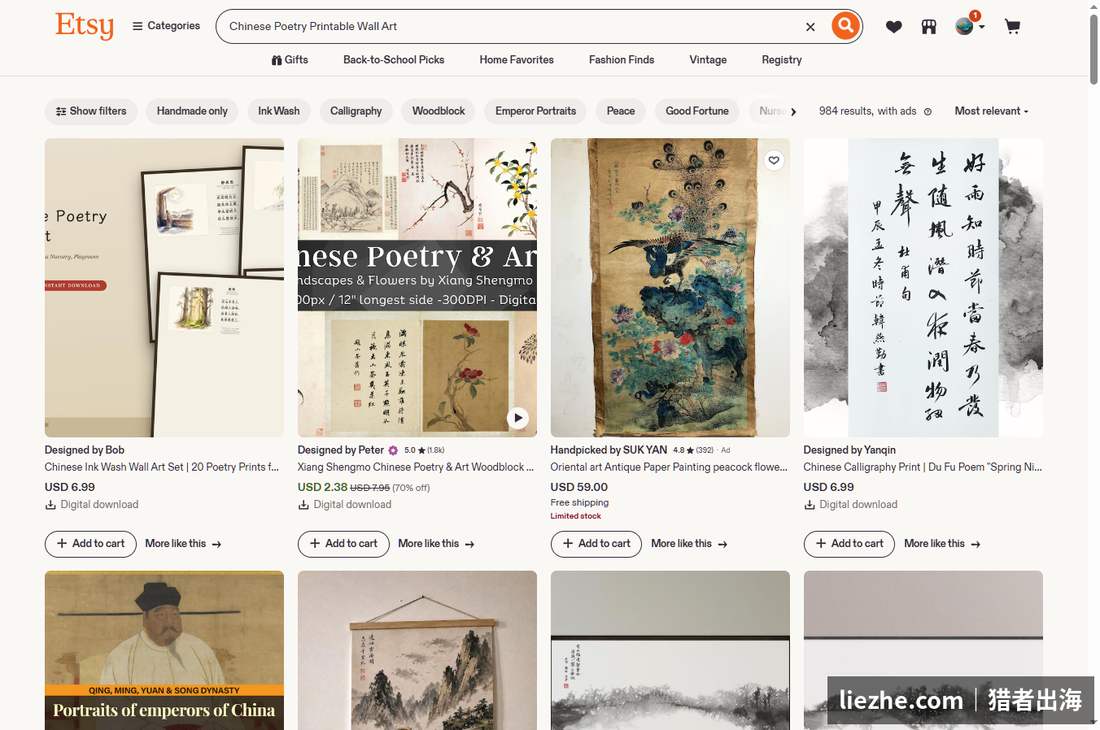
Task: Favorite the peacock painting with heart
Action: point(773,161)
